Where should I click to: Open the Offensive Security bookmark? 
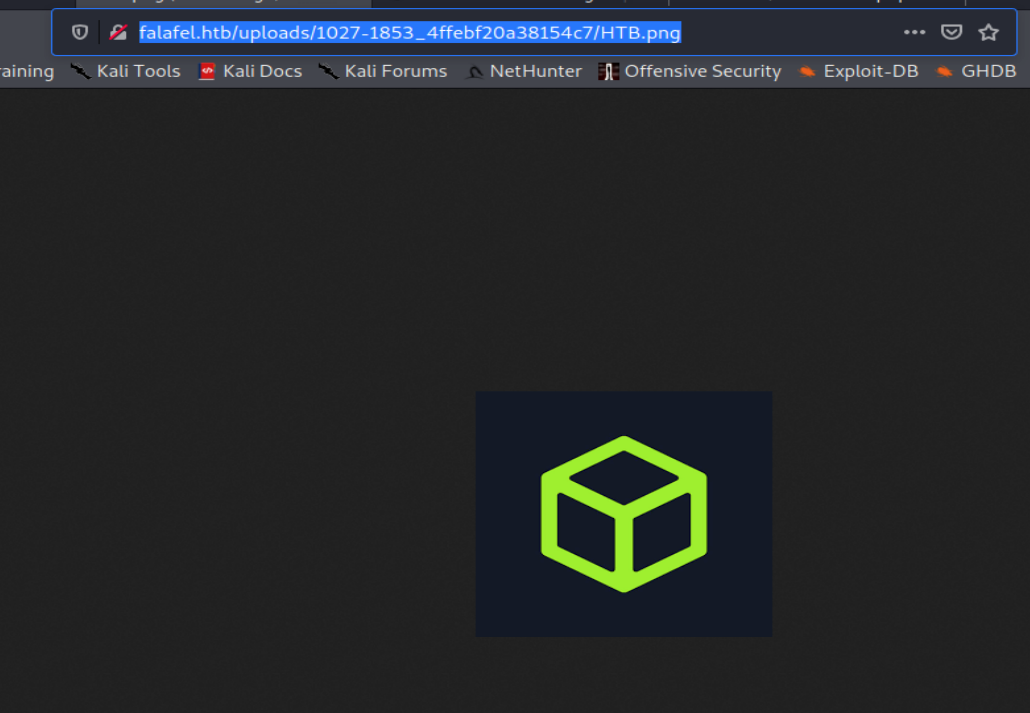pos(690,71)
